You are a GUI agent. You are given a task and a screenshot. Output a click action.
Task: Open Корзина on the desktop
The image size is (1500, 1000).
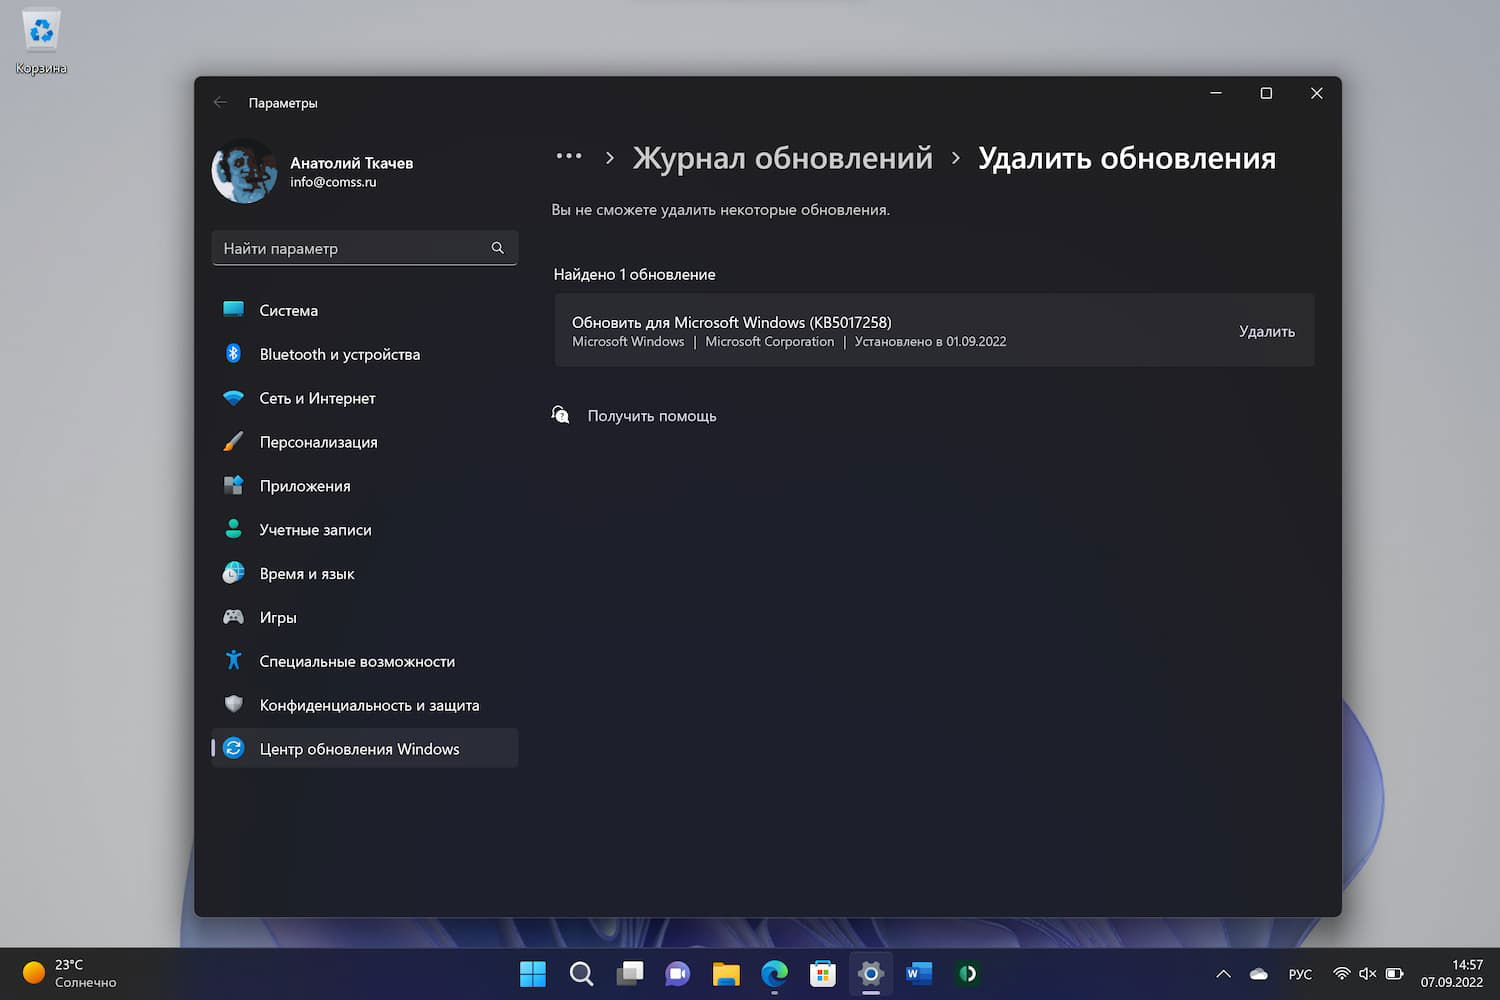pyautogui.click(x=41, y=42)
